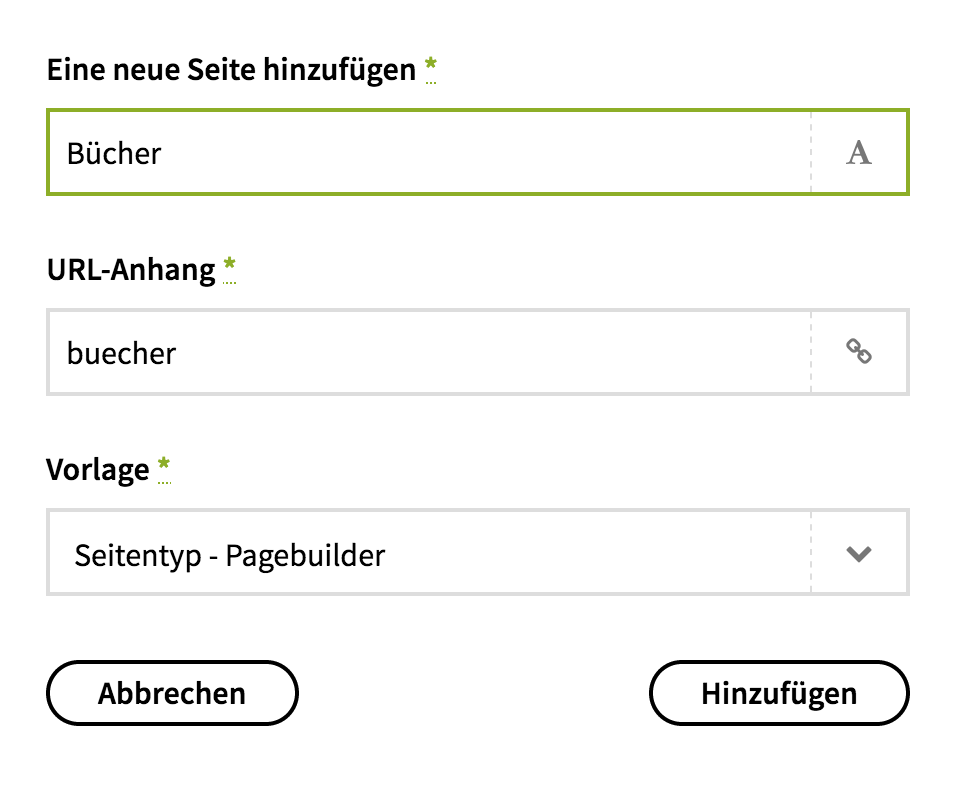Click the "Eine neue Seite hinzufügen" label

(x=231, y=70)
